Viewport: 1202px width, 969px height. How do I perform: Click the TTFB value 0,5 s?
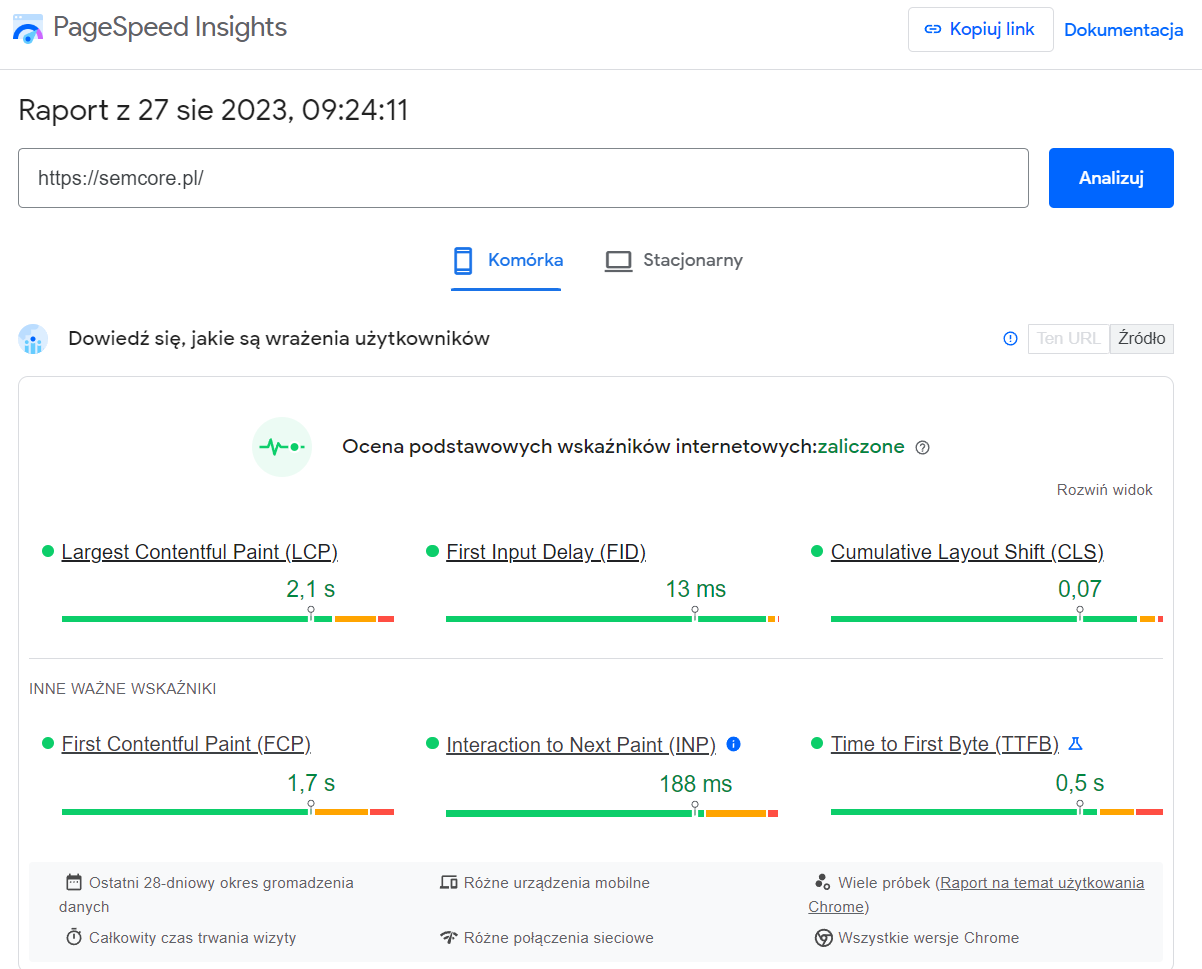coord(1080,782)
